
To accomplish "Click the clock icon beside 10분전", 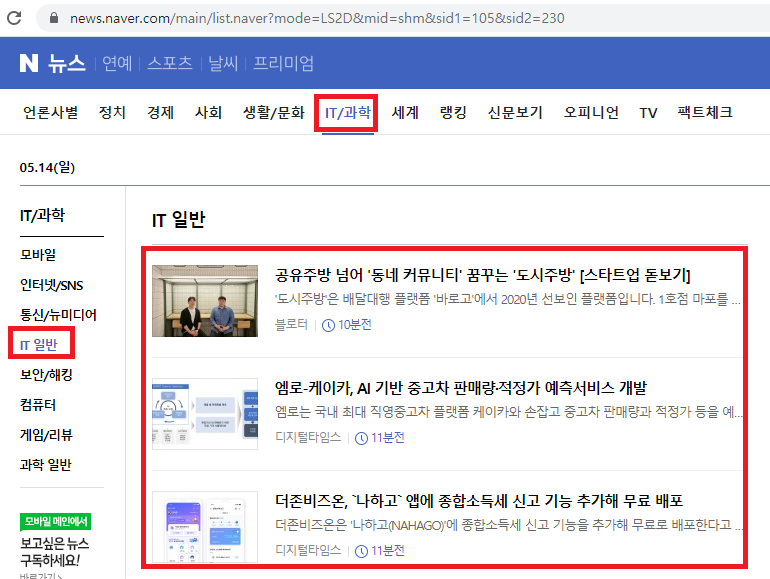I will (328, 325).
